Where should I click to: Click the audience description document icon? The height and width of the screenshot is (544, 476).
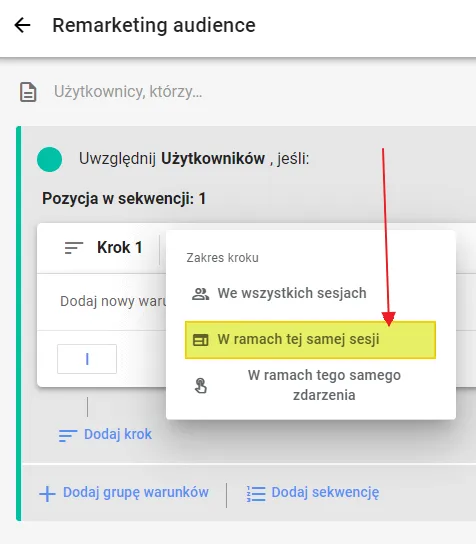(x=28, y=92)
